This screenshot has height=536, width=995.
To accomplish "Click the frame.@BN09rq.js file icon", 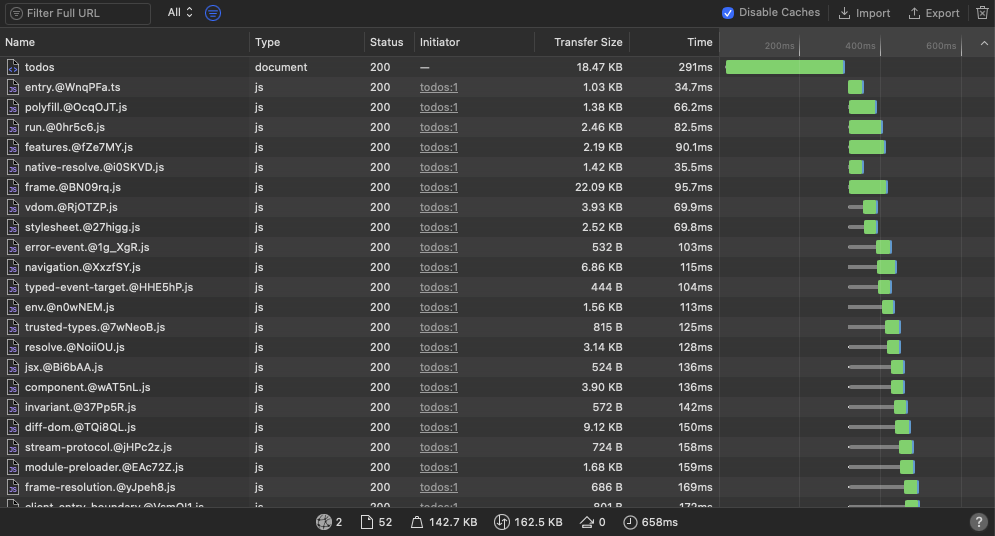I will tap(13, 187).
